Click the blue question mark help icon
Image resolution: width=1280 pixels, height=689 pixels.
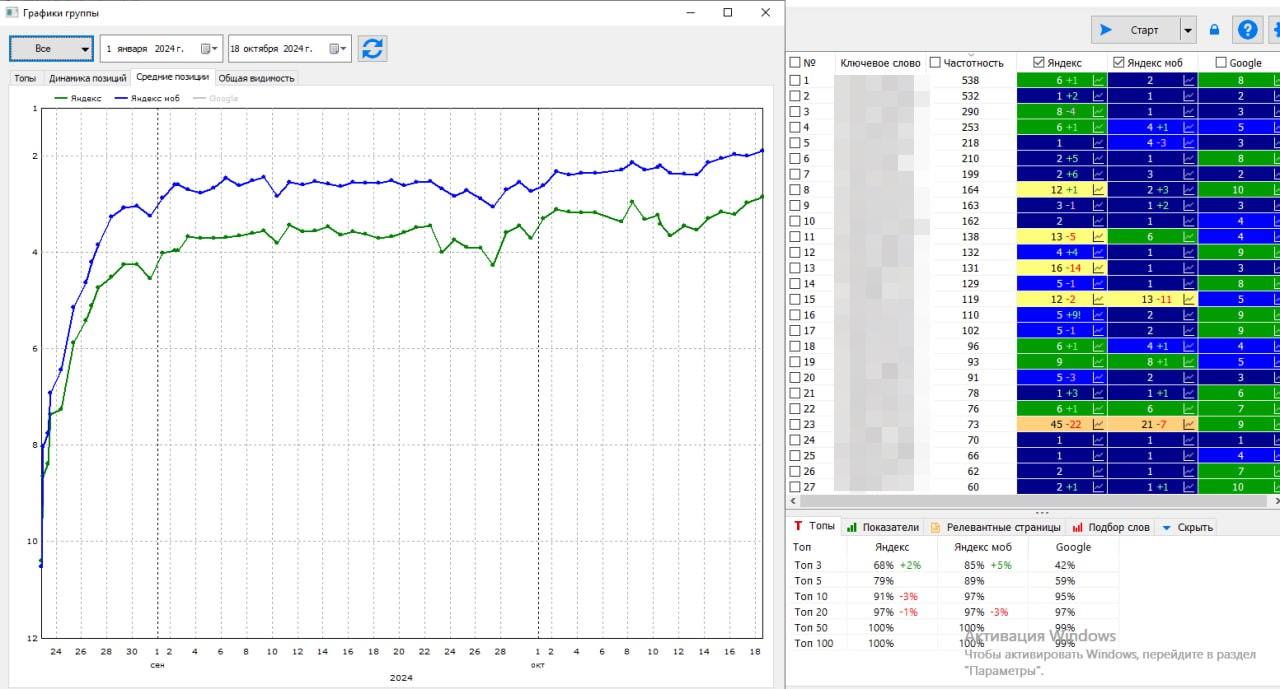[1247, 30]
